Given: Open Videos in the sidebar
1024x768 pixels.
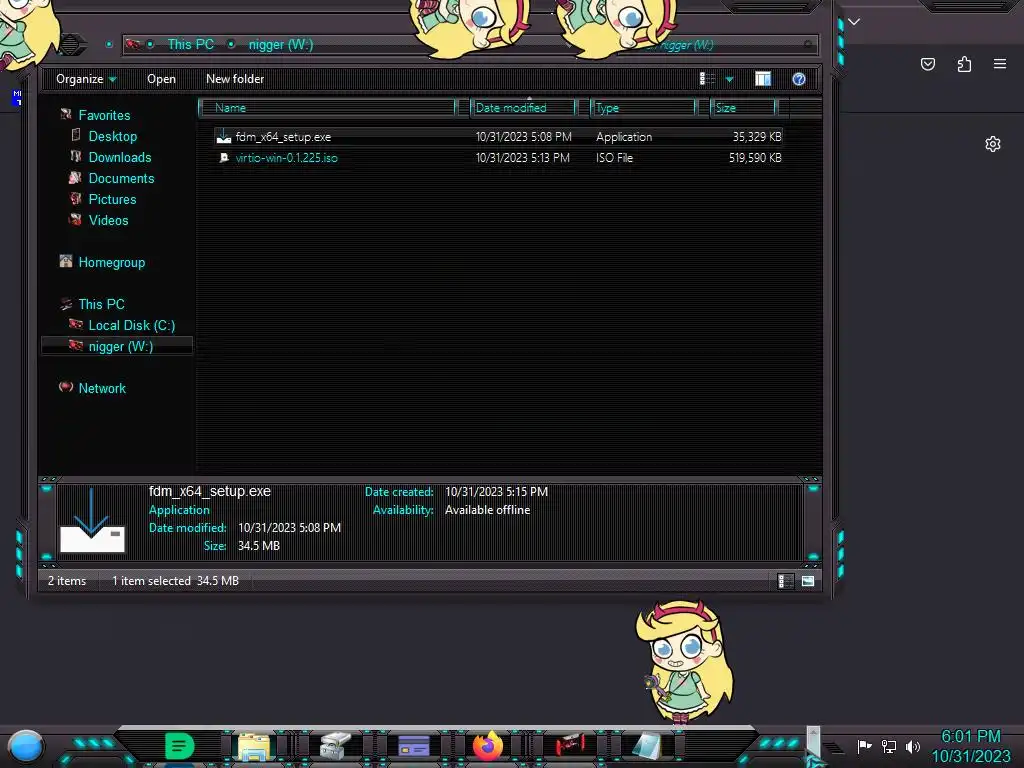Looking at the screenshot, I should coord(108,220).
